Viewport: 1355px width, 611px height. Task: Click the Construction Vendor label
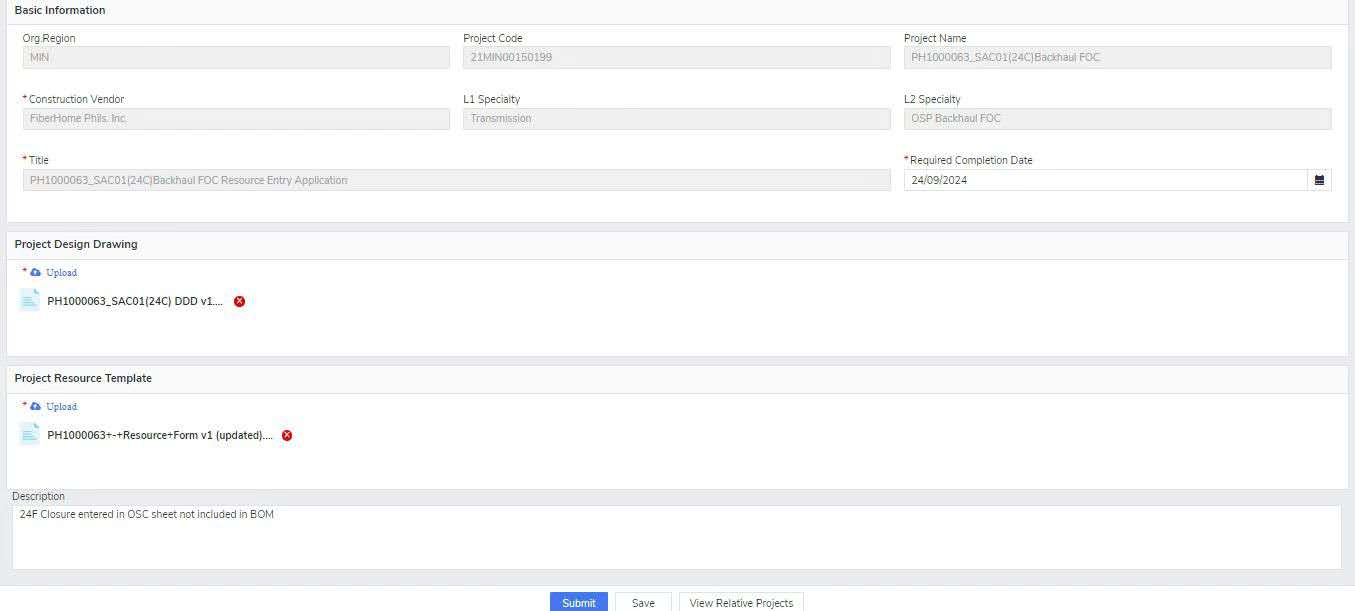(x=76, y=99)
